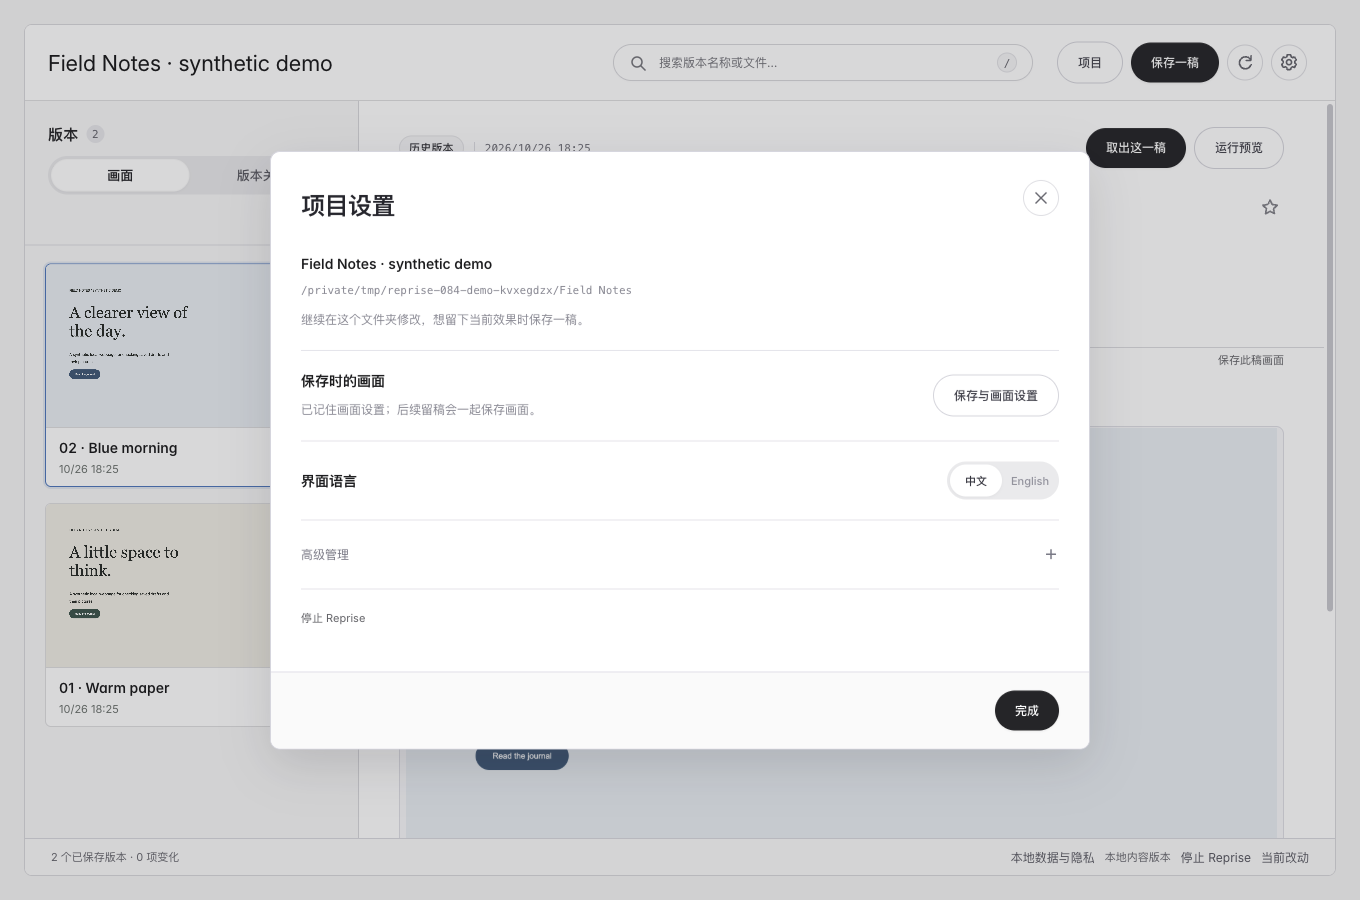Click the version count badge 2

coord(95,134)
